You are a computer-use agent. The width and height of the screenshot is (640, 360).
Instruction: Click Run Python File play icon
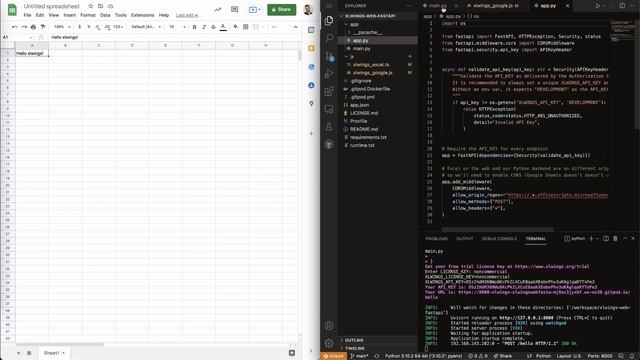598,6
